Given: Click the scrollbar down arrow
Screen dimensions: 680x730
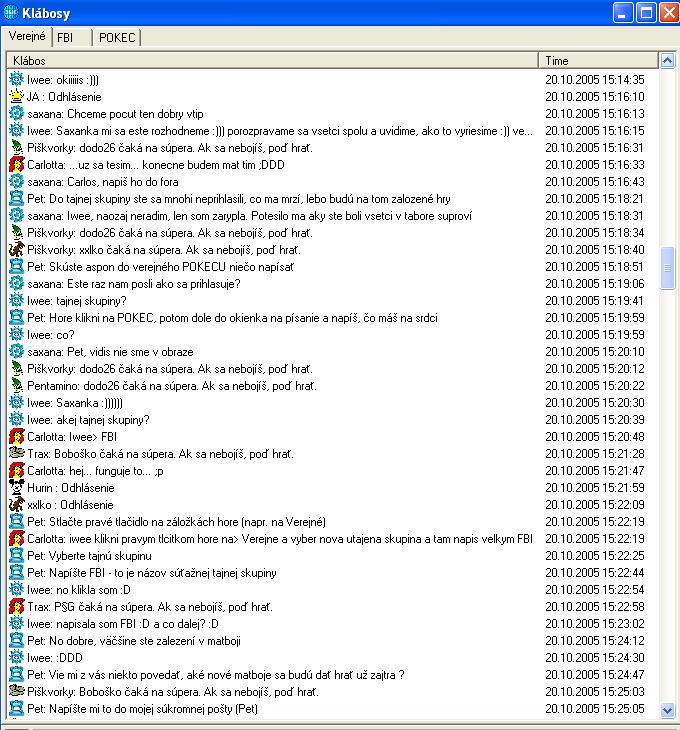Looking at the screenshot, I should [x=669, y=710].
